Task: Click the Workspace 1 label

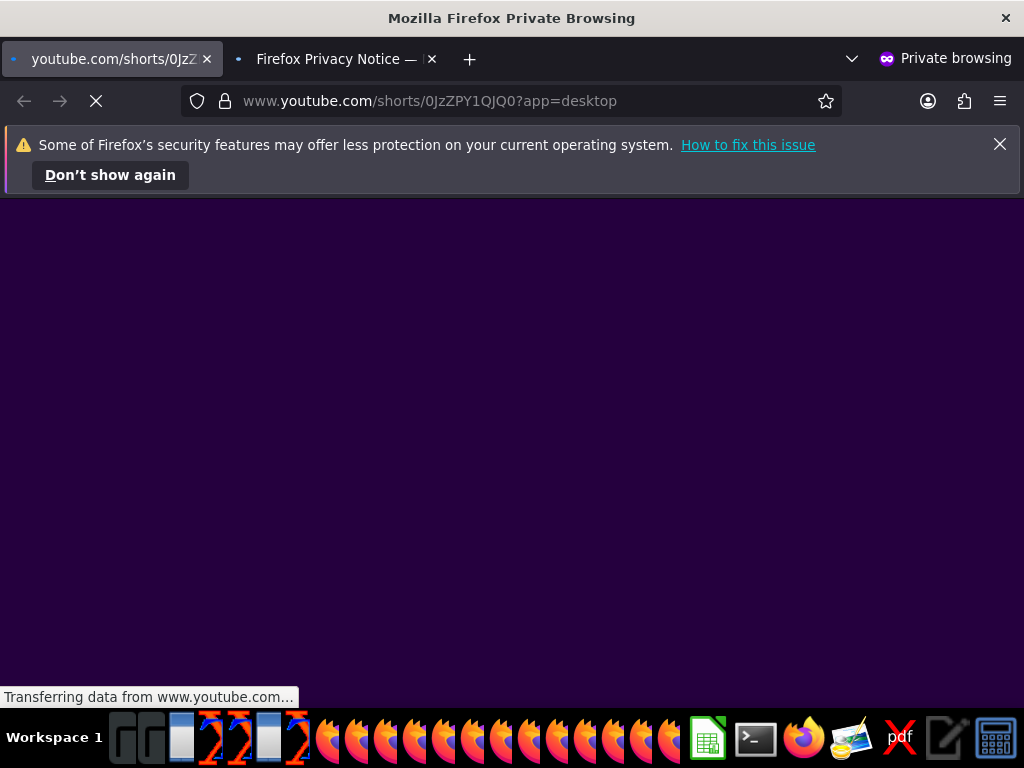Action: pos(54,737)
